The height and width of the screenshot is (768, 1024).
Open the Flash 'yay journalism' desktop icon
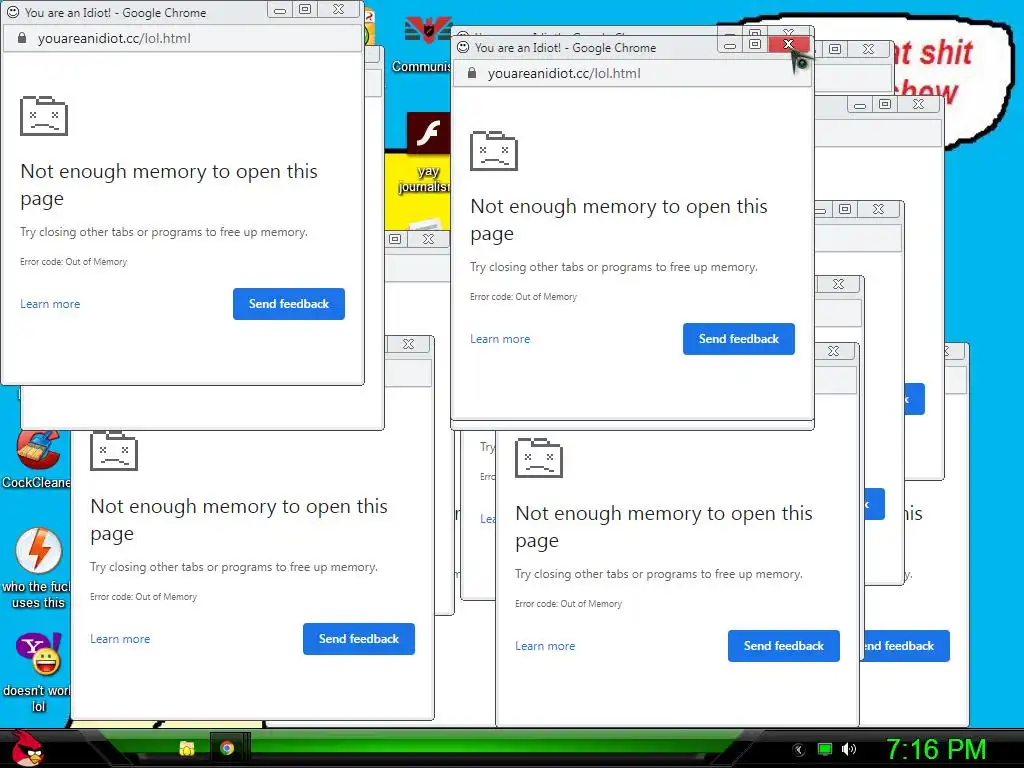click(x=428, y=153)
